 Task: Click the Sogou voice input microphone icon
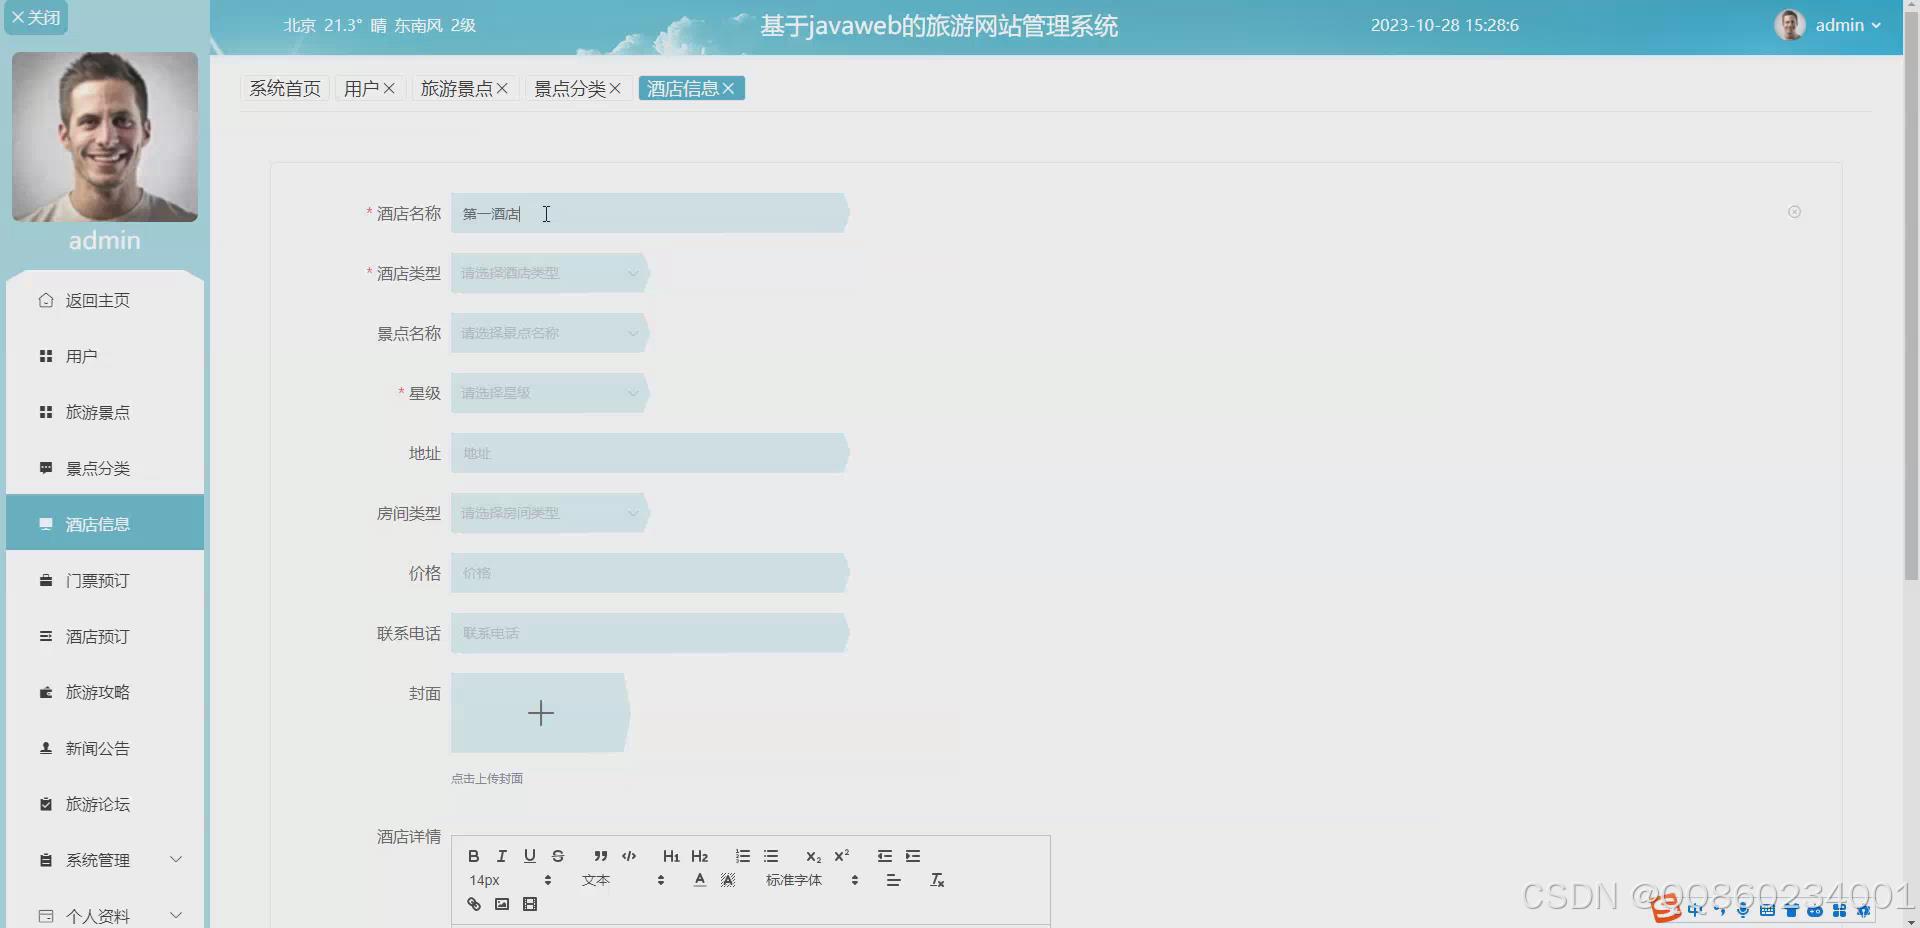pos(1743,910)
